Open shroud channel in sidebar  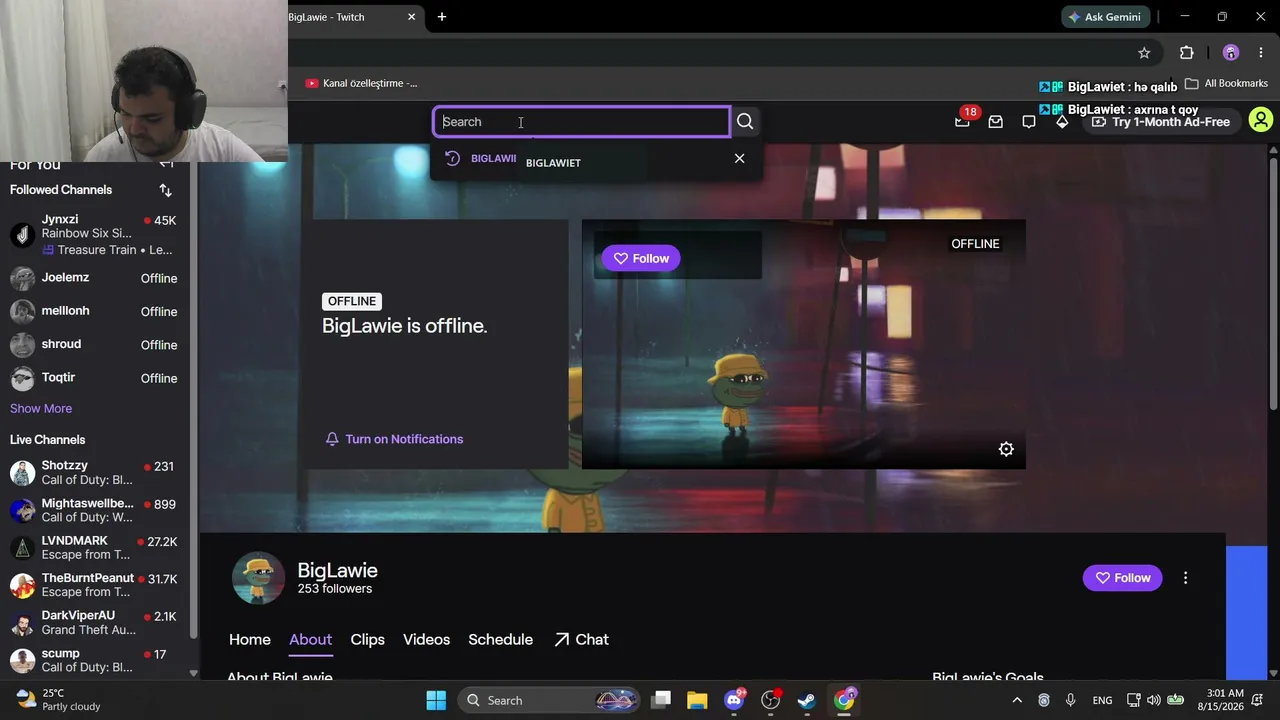coord(94,344)
